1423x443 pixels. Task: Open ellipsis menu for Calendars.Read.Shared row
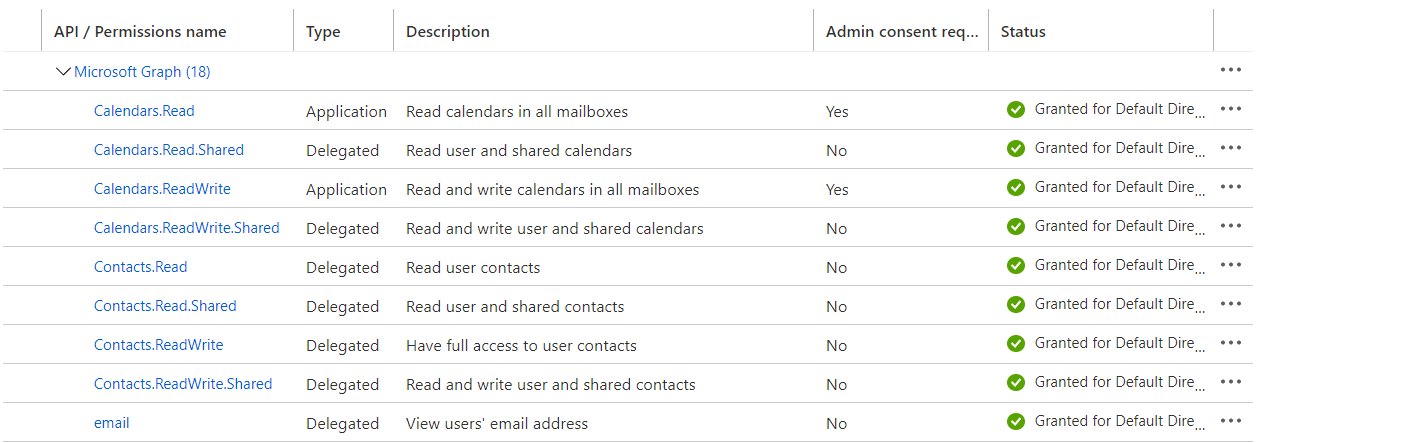1231,148
